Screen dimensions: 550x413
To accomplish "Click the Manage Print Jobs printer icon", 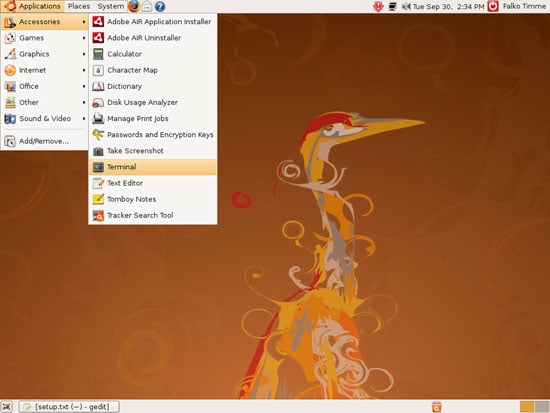I will pyautogui.click(x=98, y=119).
